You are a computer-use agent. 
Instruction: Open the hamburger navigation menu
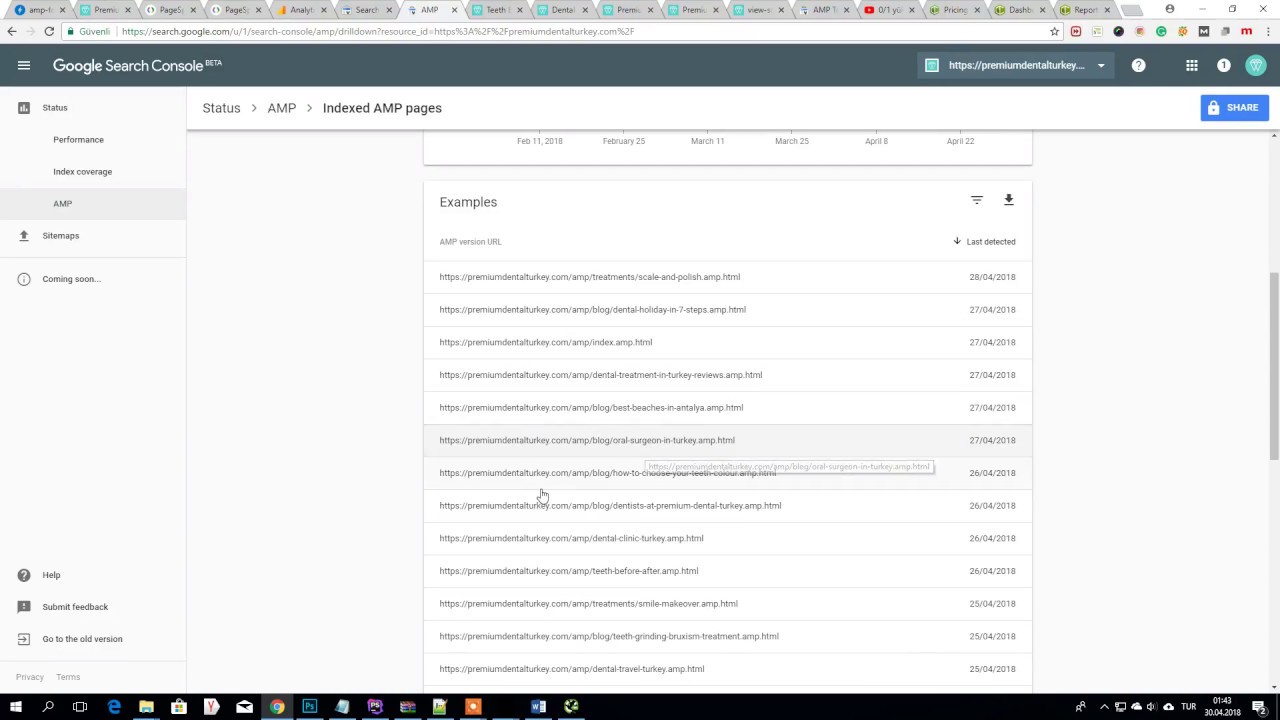(24, 65)
